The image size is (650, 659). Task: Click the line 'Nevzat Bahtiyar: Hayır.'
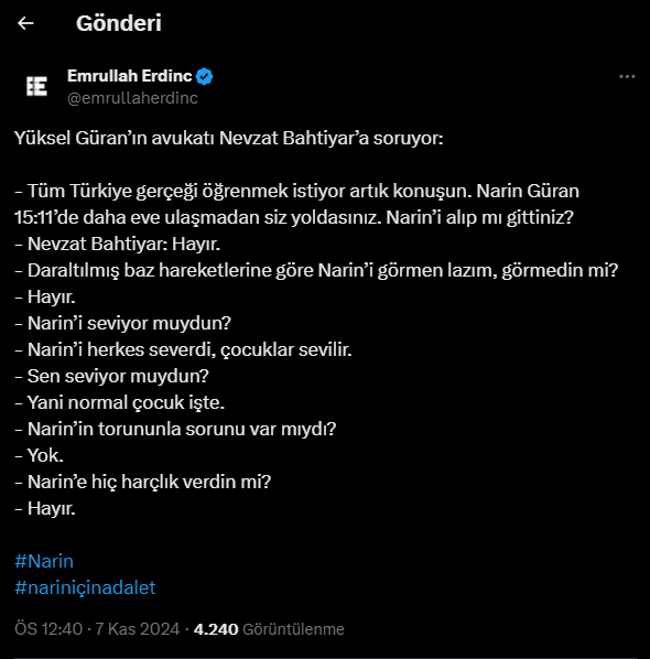click(117, 244)
